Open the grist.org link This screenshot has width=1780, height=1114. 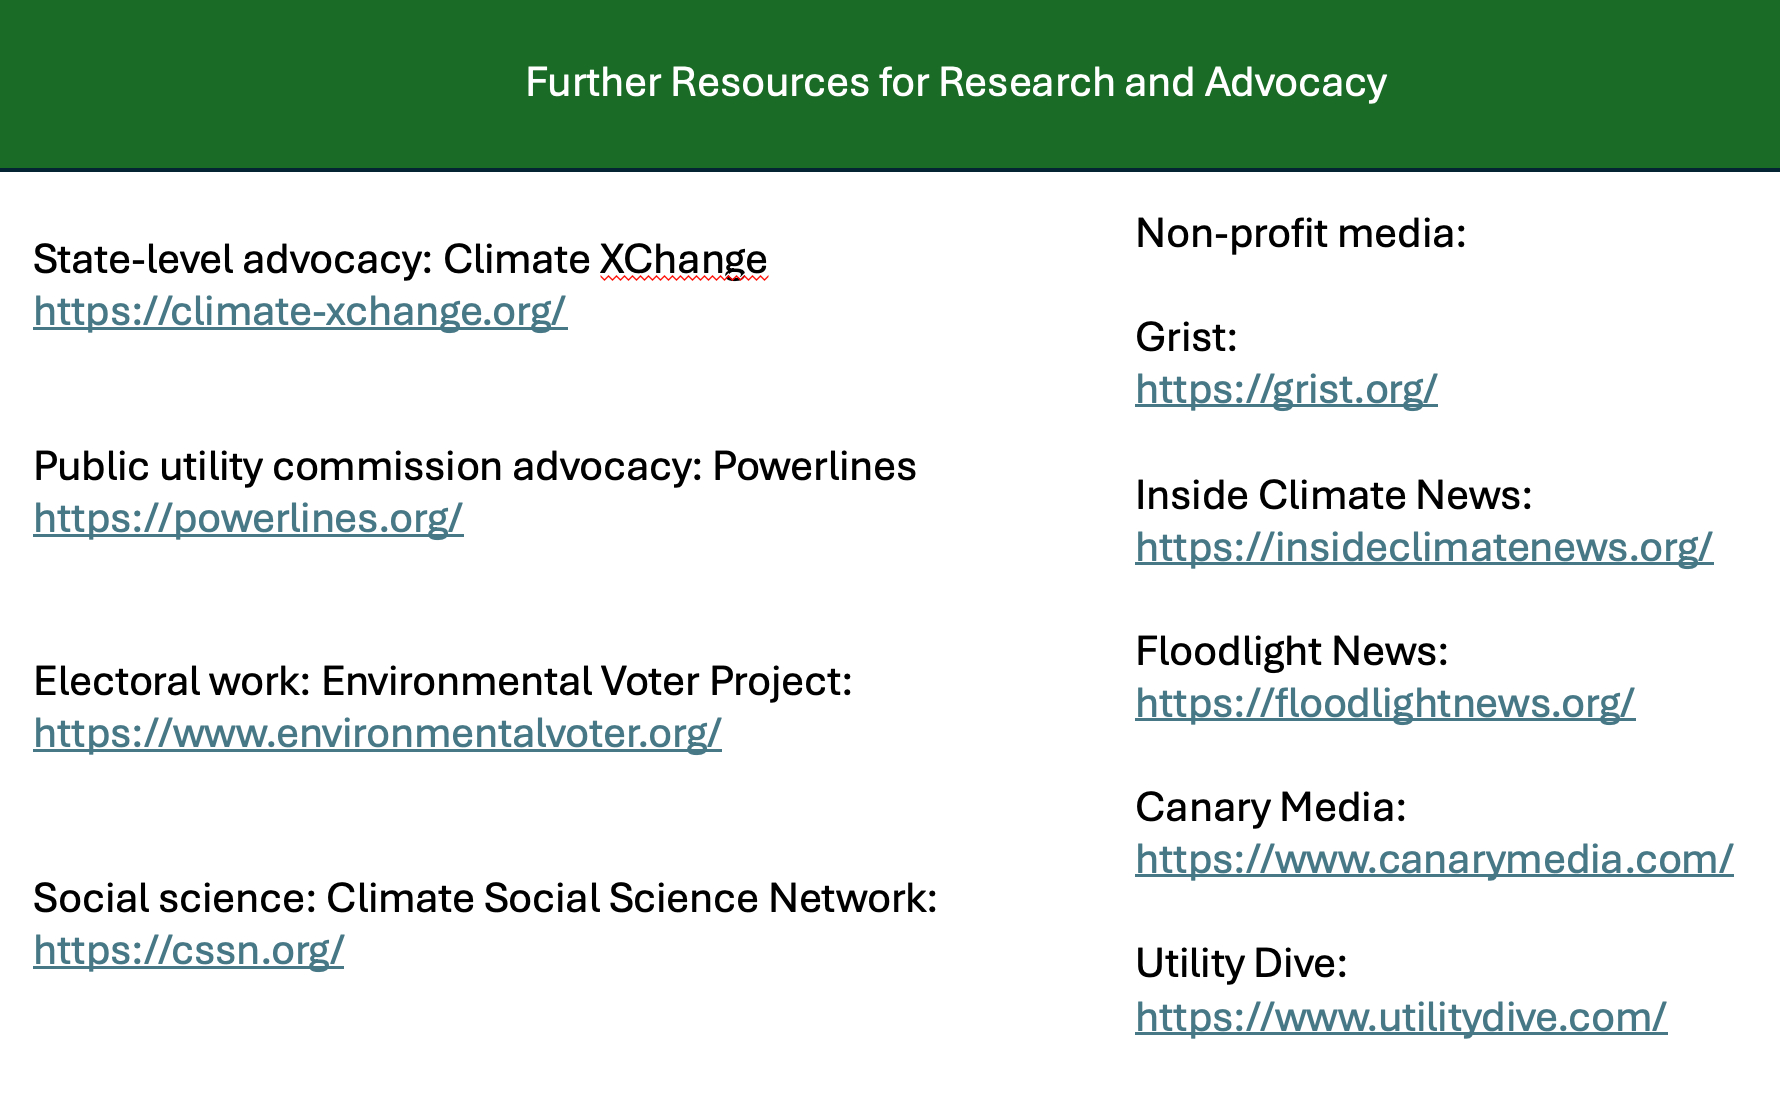point(1286,390)
